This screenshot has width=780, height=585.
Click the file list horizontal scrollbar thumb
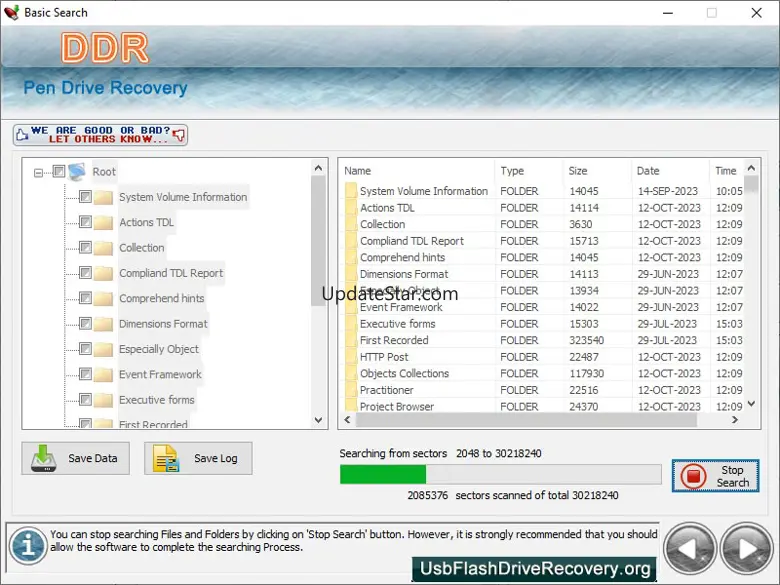[x=526, y=420]
